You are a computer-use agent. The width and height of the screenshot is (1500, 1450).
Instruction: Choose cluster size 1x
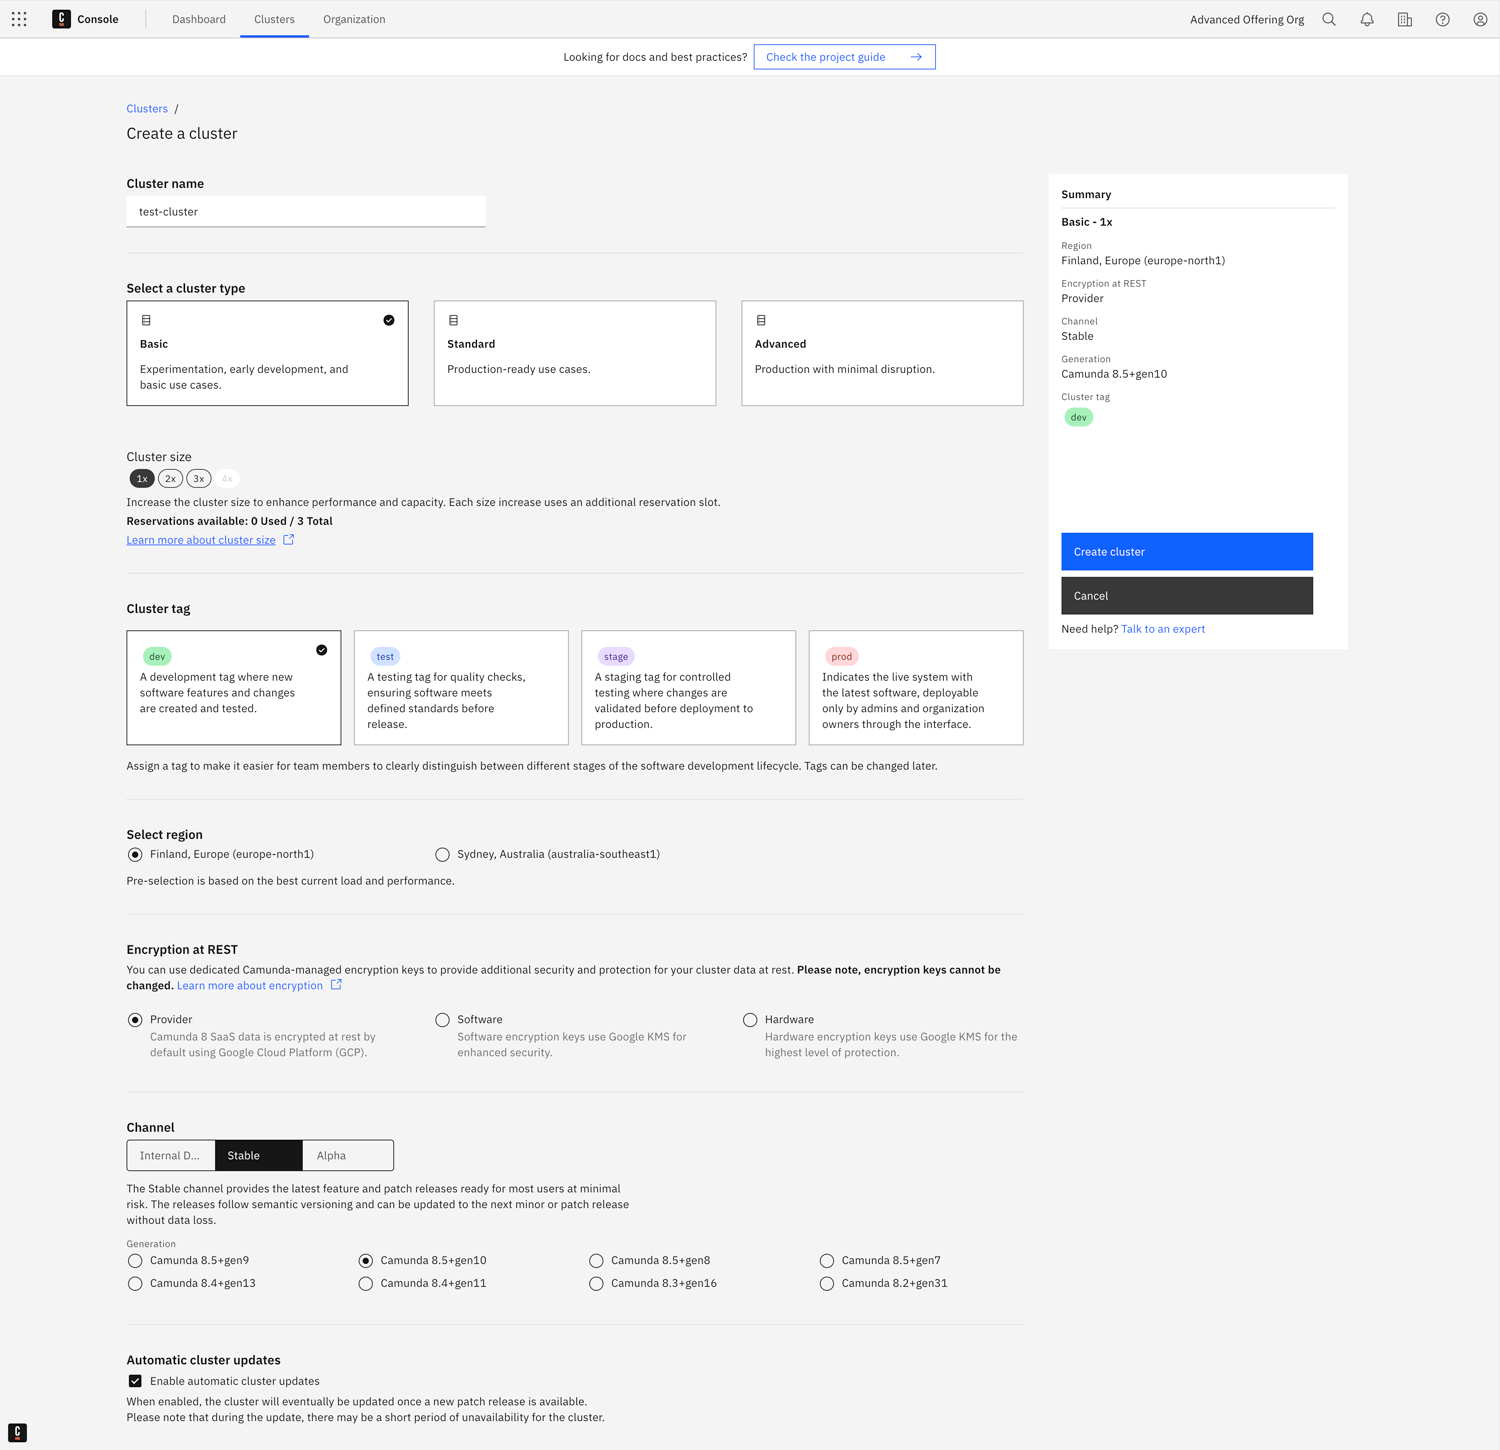[142, 479]
